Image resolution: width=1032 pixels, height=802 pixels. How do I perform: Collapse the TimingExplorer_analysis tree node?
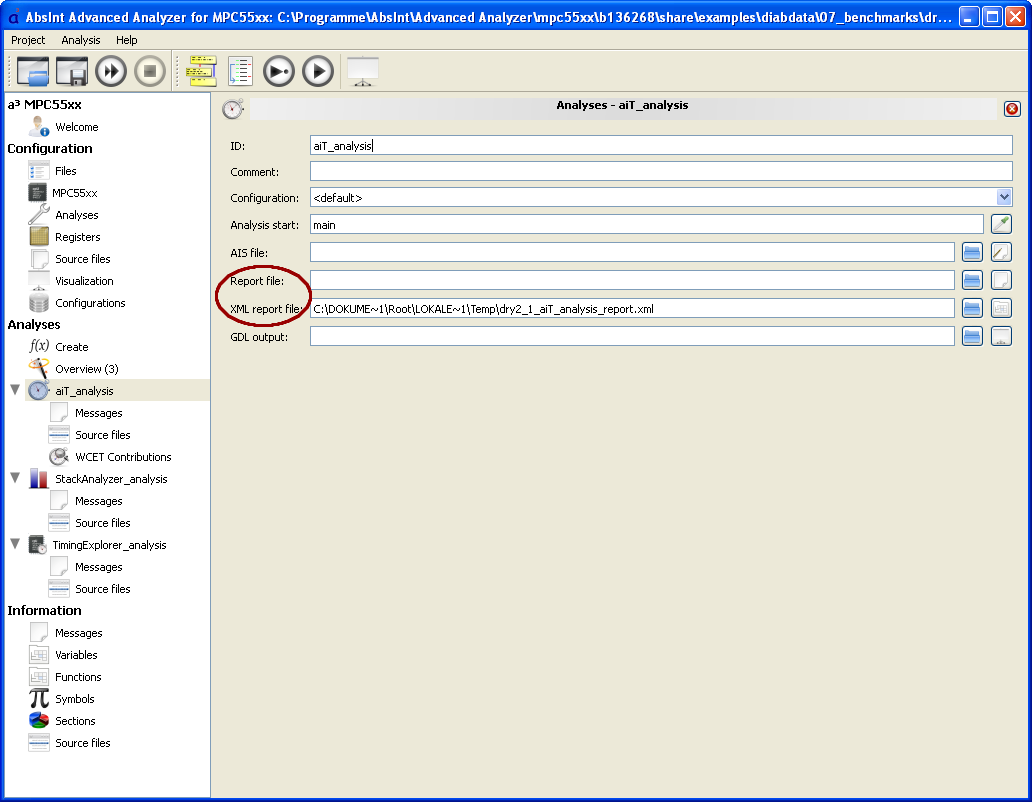(x=15, y=543)
